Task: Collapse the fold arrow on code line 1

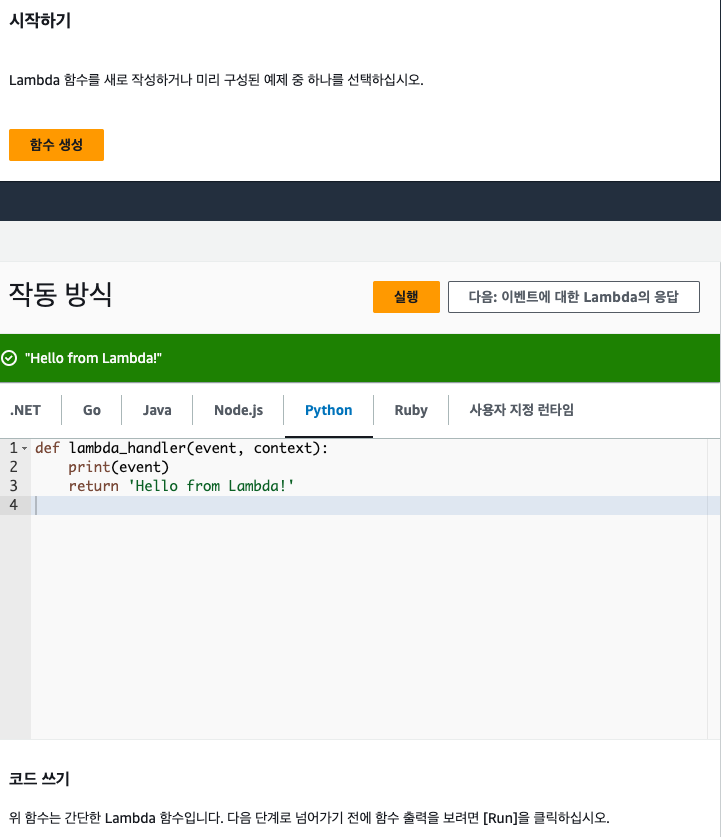Action: [25, 448]
